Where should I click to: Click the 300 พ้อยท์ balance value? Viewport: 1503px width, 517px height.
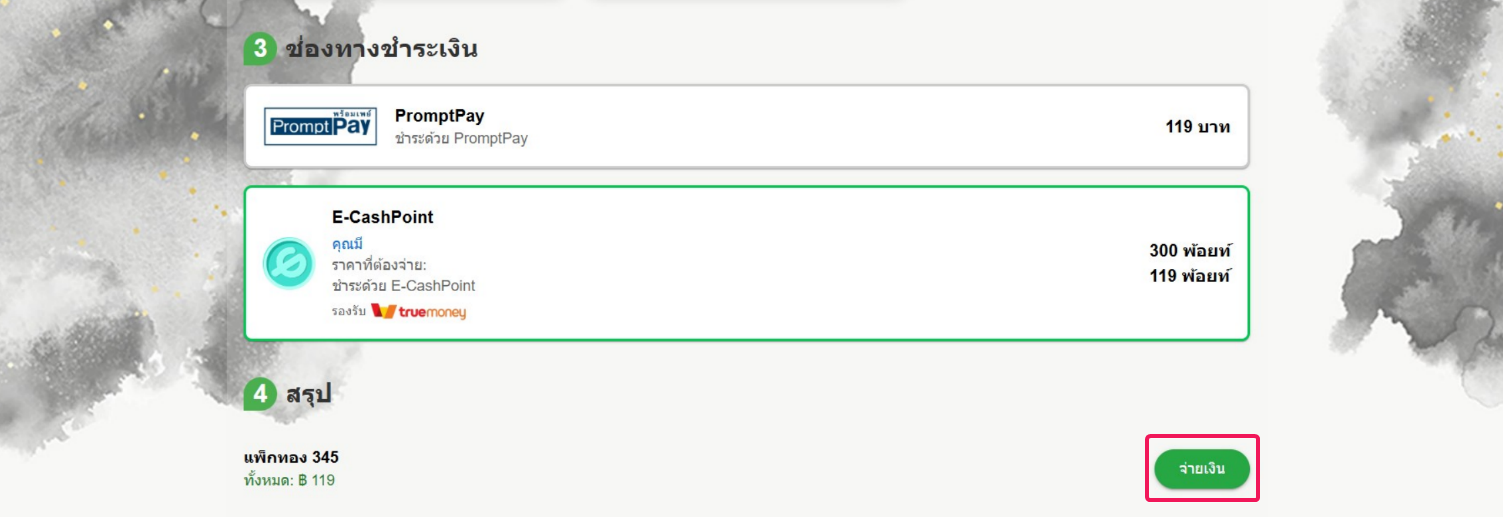coord(1190,251)
